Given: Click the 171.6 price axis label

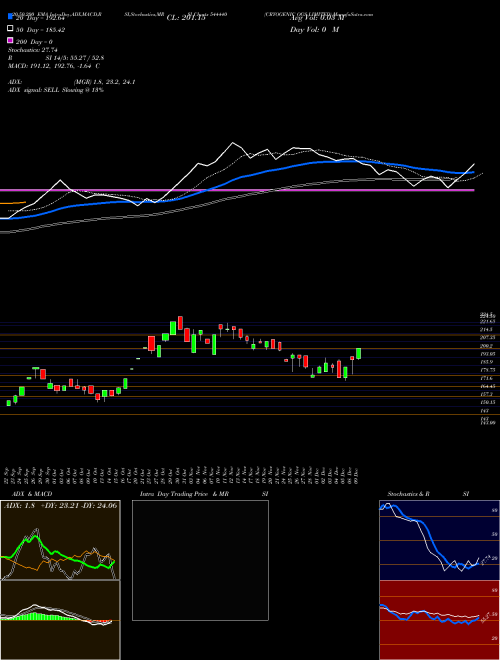Looking at the screenshot, I should [x=489, y=378].
